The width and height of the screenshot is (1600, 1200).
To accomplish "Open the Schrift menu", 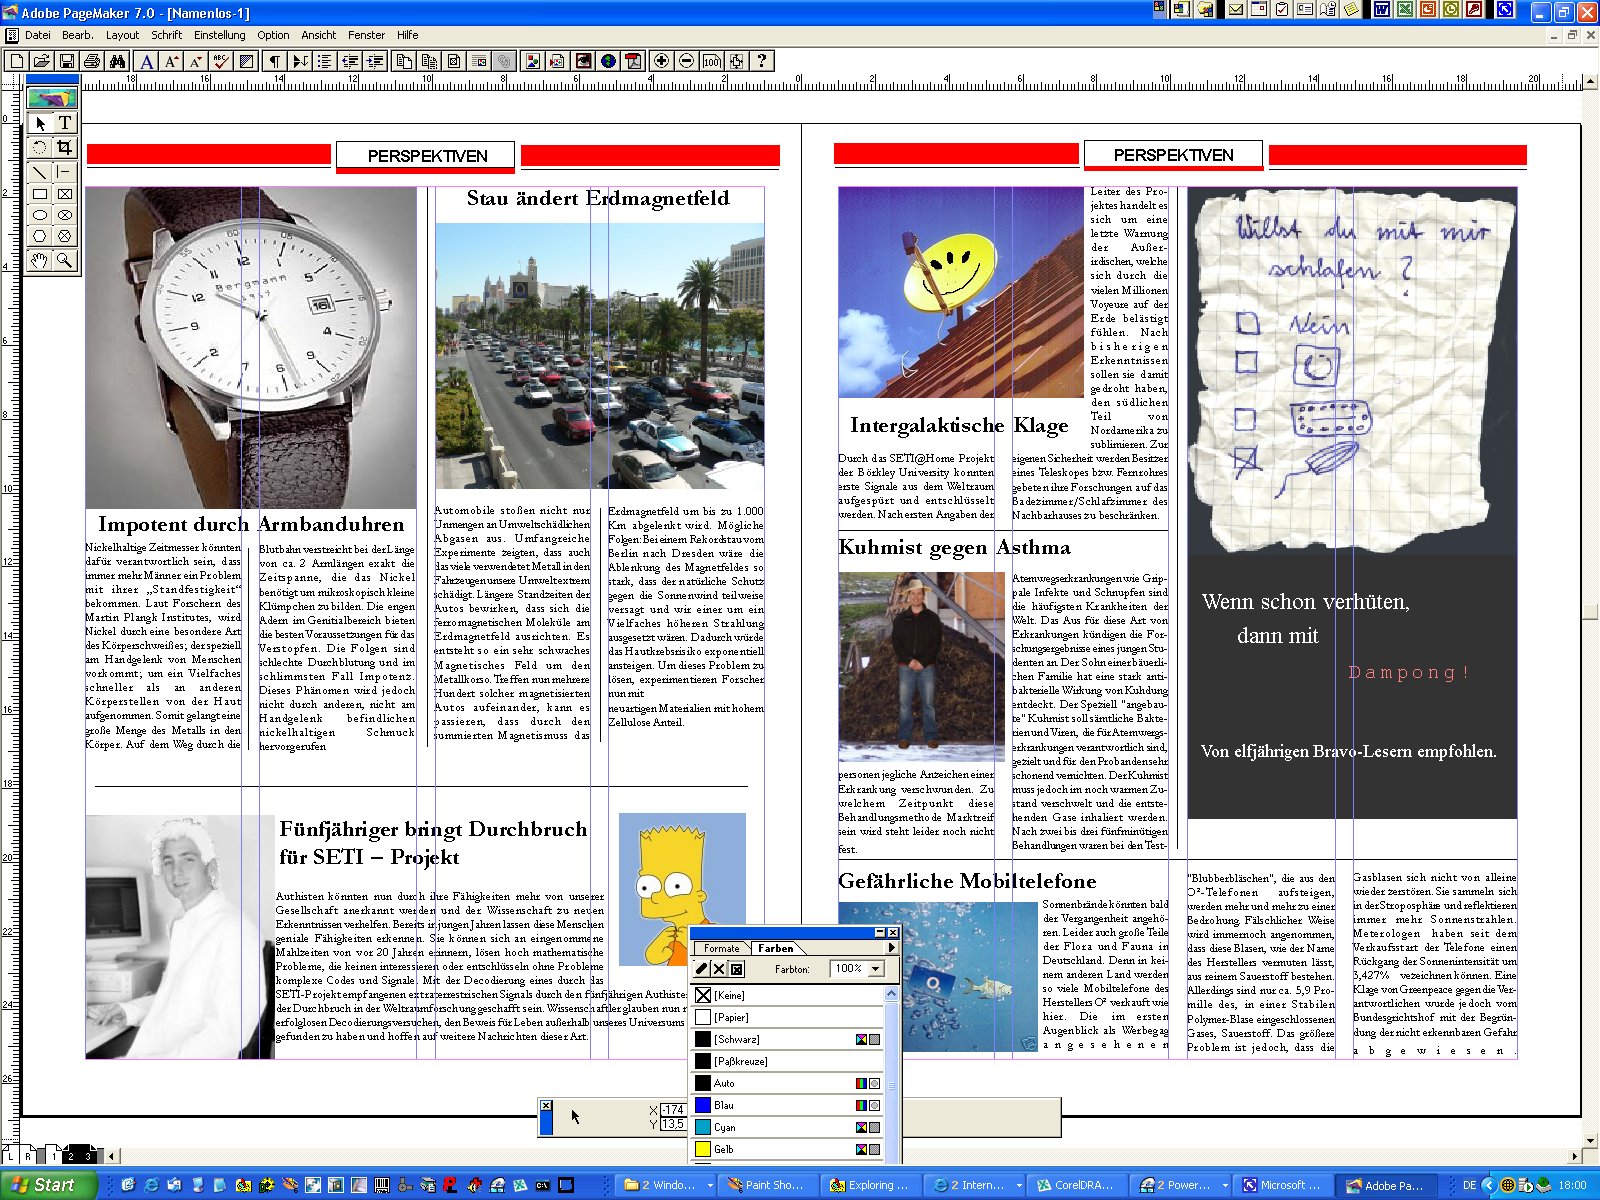I will pos(167,35).
